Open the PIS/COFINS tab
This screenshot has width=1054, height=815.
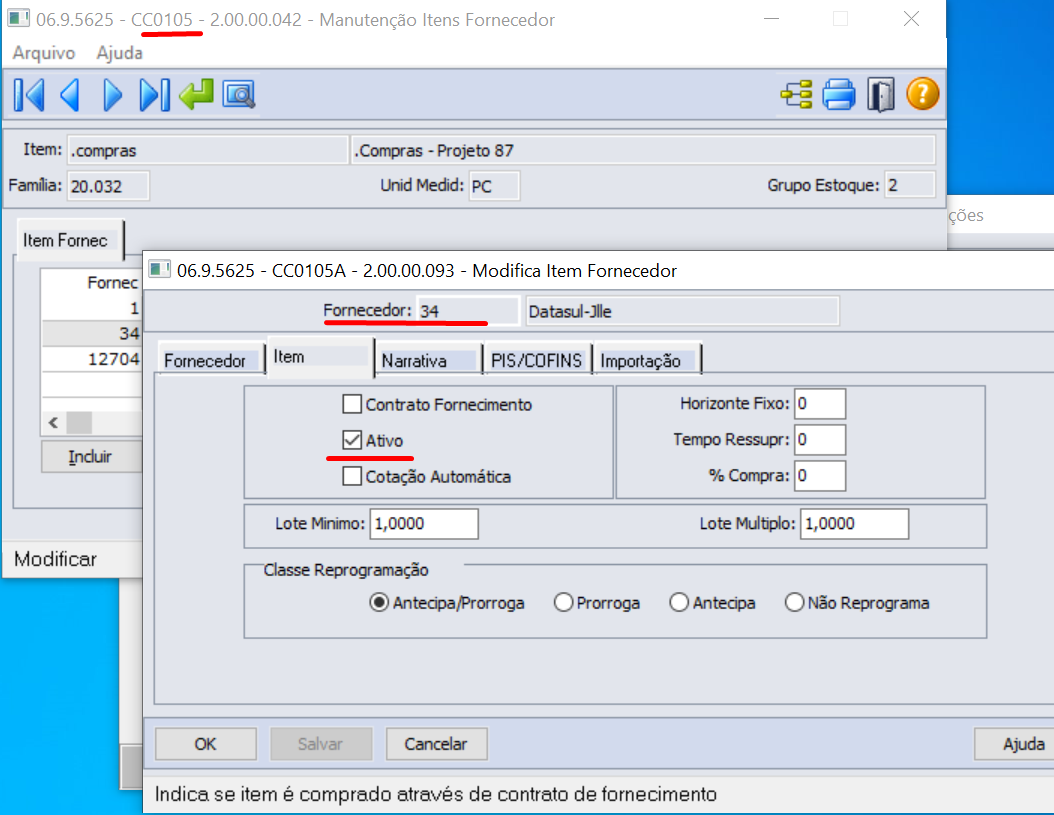click(x=537, y=360)
